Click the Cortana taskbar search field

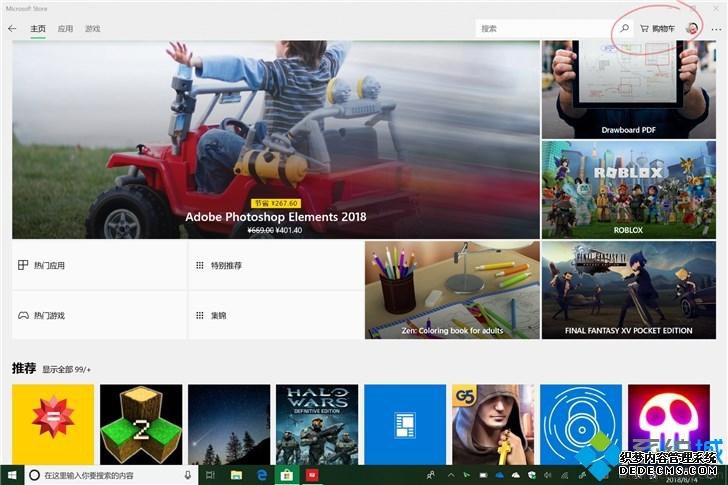(111, 475)
